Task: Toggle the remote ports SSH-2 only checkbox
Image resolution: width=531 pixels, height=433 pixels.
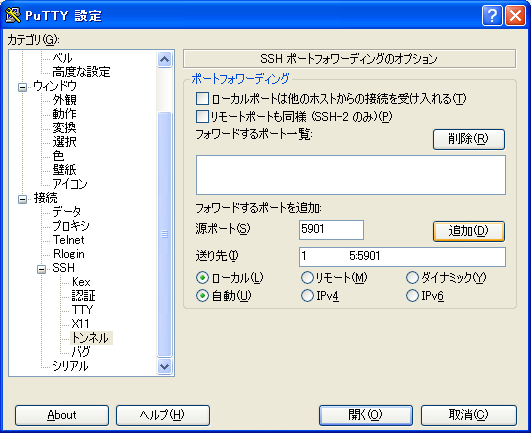Action: (x=202, y=116)
